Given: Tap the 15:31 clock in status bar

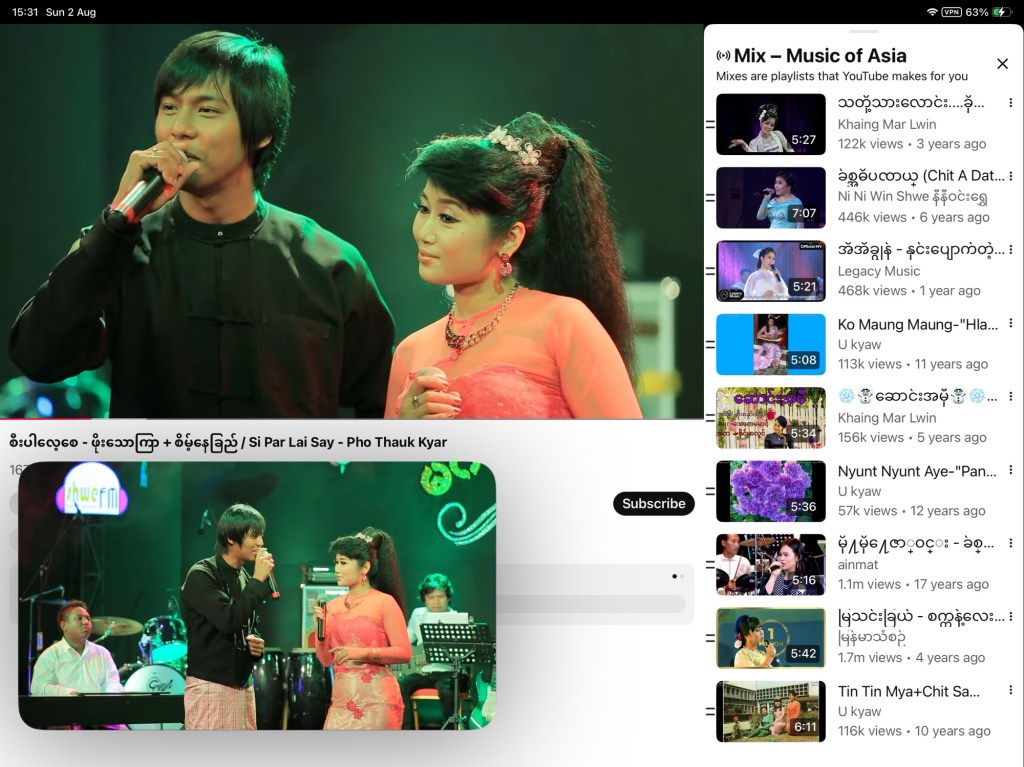Looking at the screenshot, I should tap(25, 12).
